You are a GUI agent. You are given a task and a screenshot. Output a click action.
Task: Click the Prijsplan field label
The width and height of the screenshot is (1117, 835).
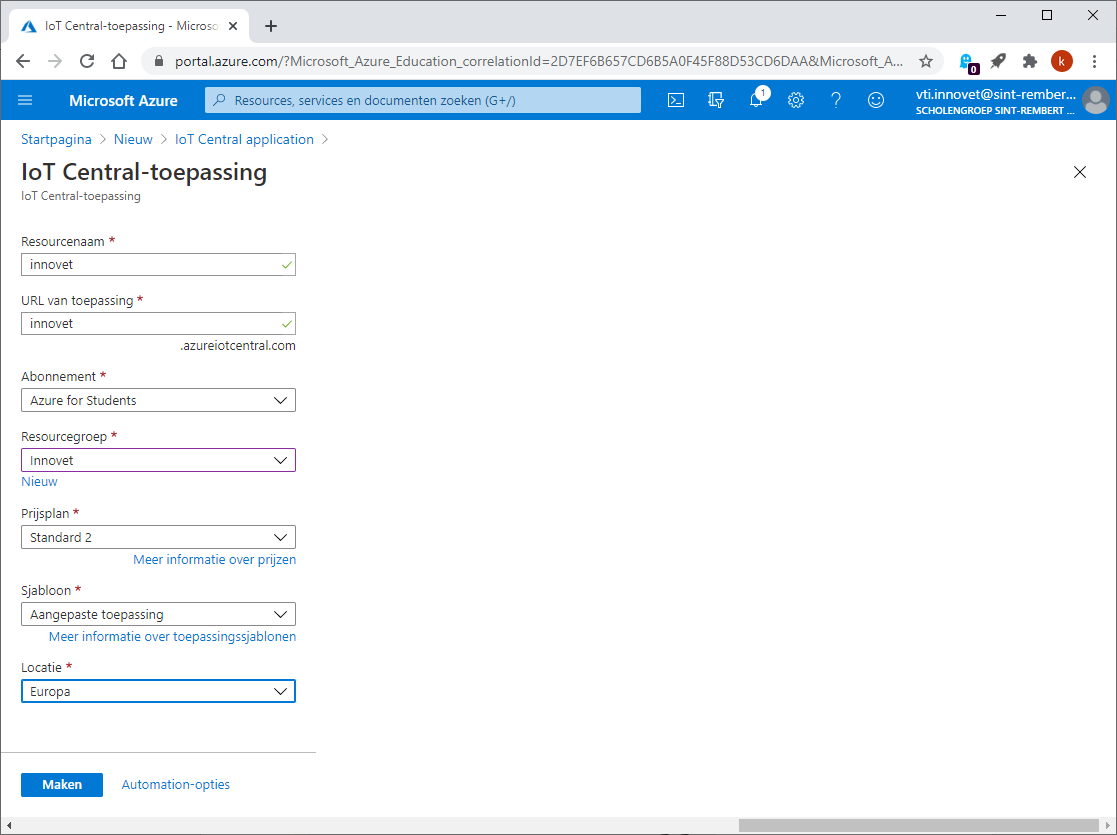tap(45, 514)
